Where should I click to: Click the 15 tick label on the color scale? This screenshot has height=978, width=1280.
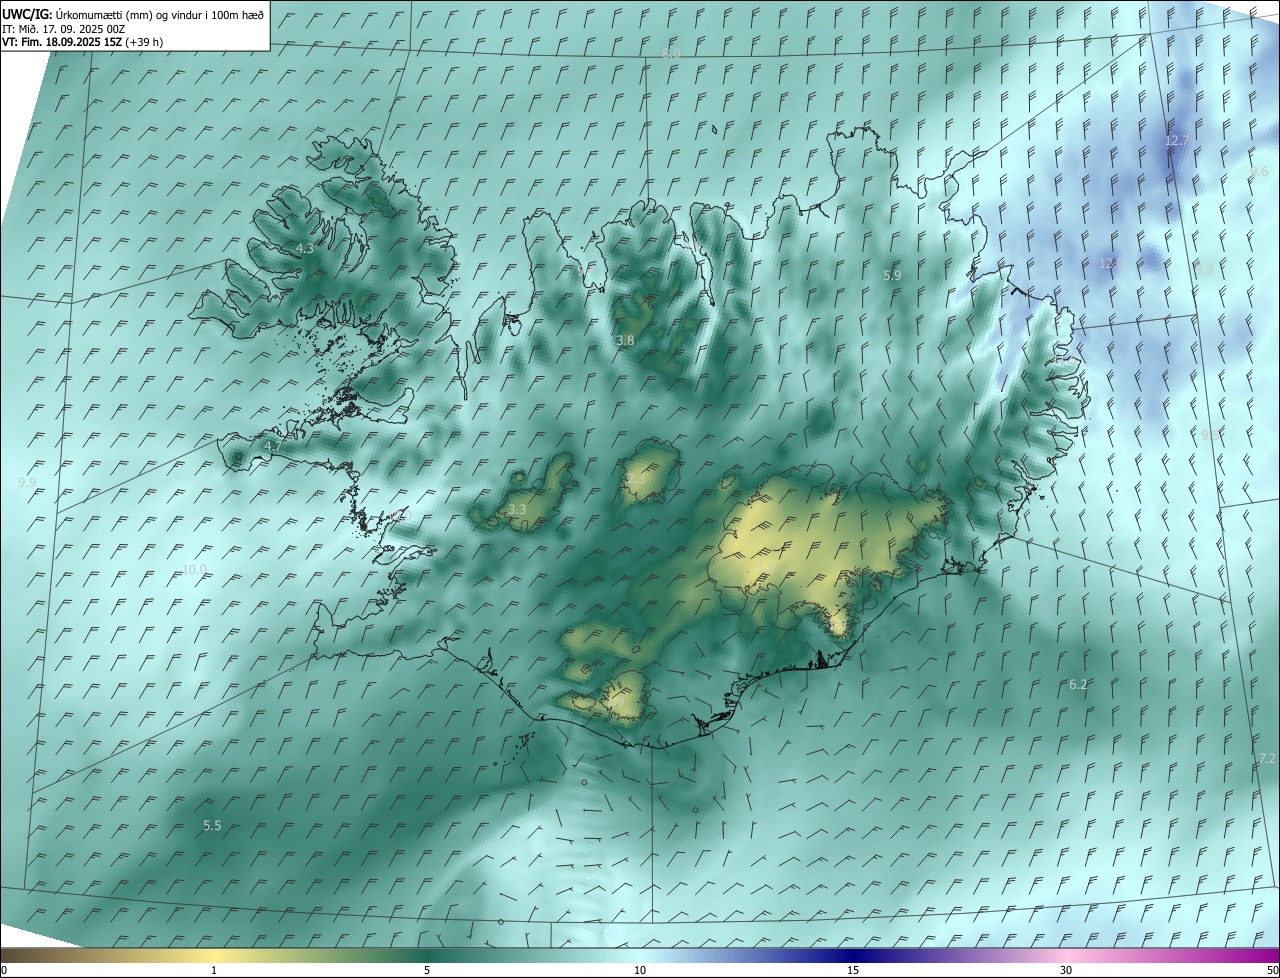[853, 970]
